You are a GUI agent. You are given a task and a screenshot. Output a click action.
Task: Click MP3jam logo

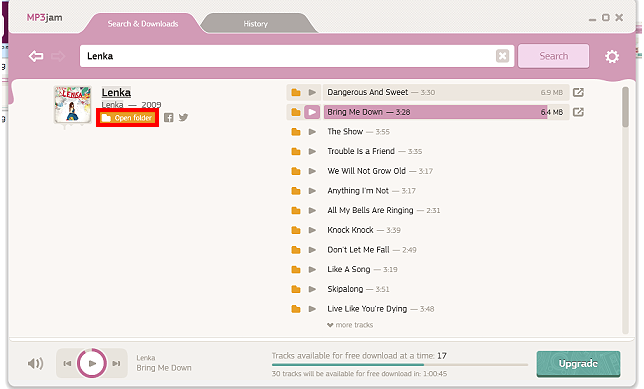tap(44, 18)
